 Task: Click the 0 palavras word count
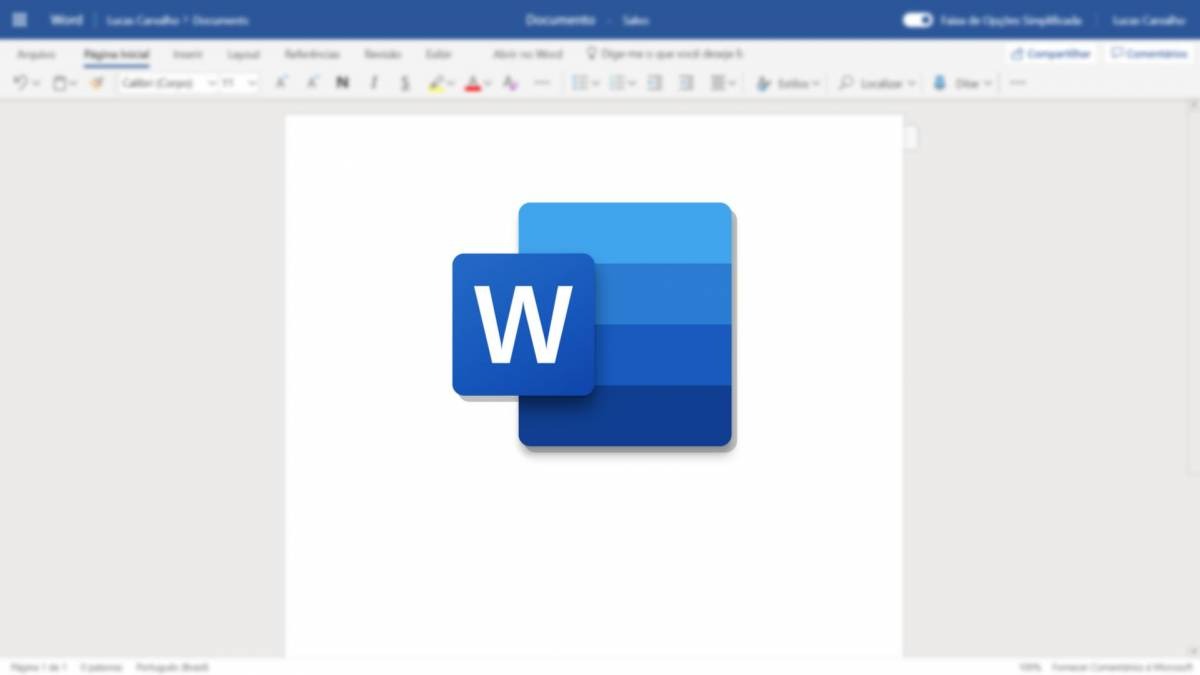click(x=101, y=667)
